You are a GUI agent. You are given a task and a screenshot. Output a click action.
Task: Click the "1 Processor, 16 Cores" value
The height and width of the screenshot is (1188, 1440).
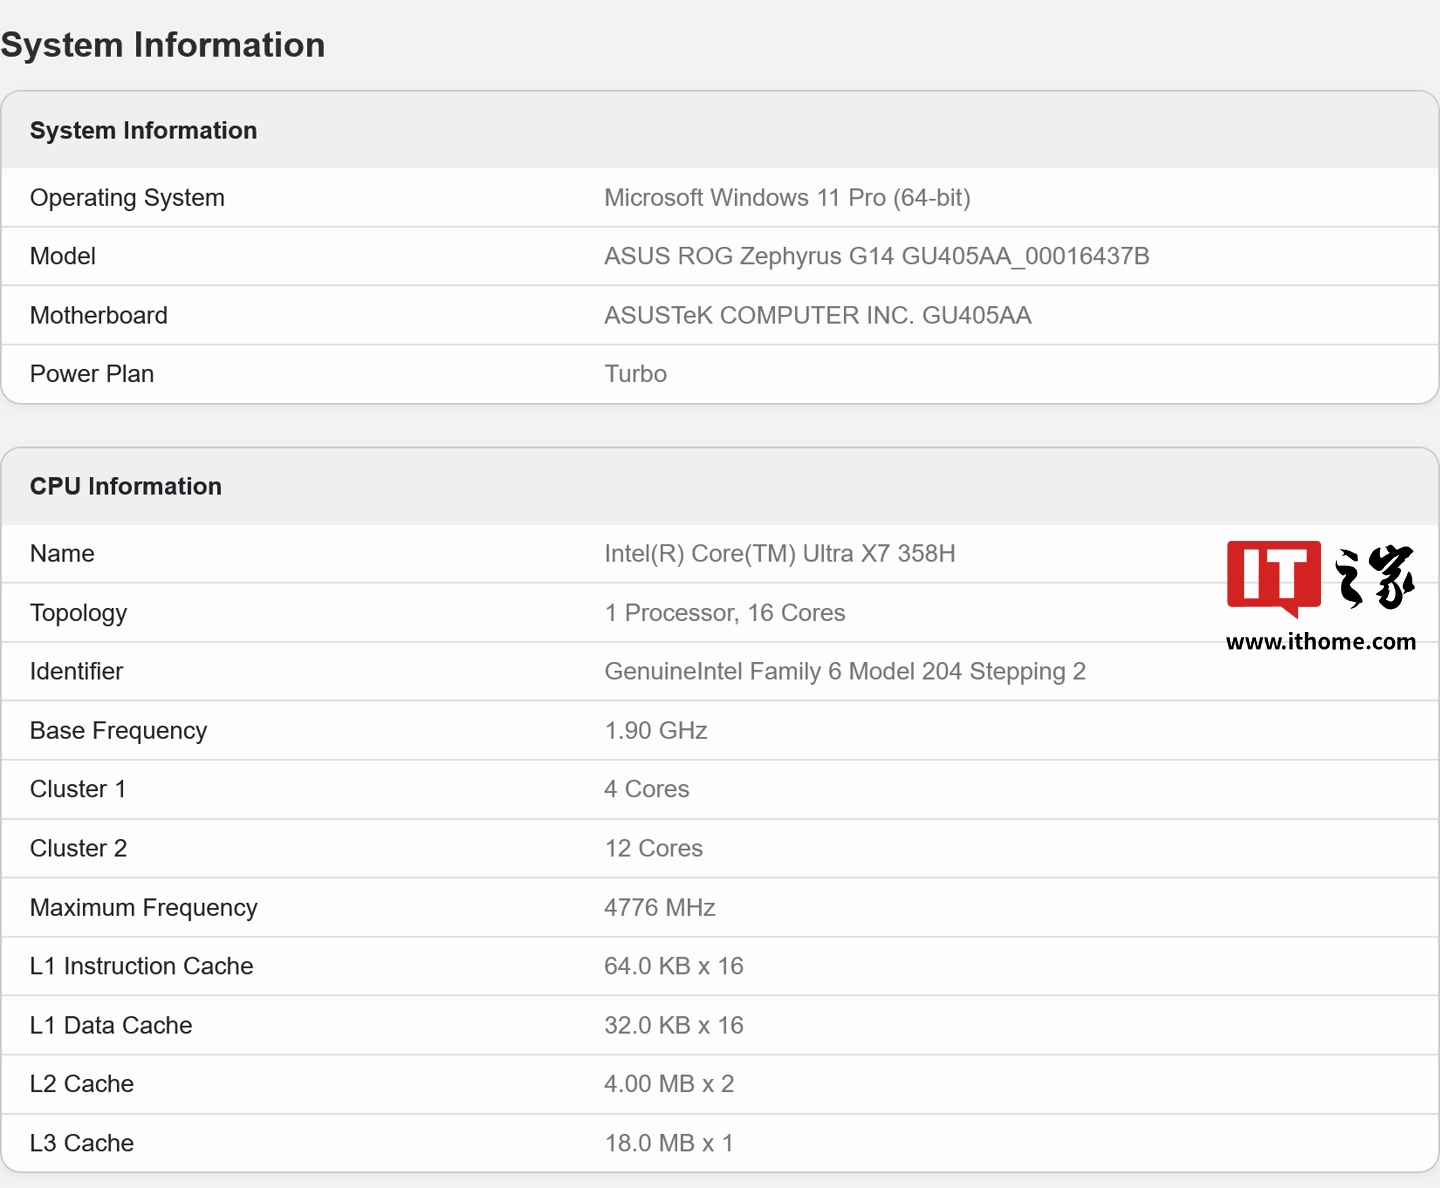tap(725, 613)
